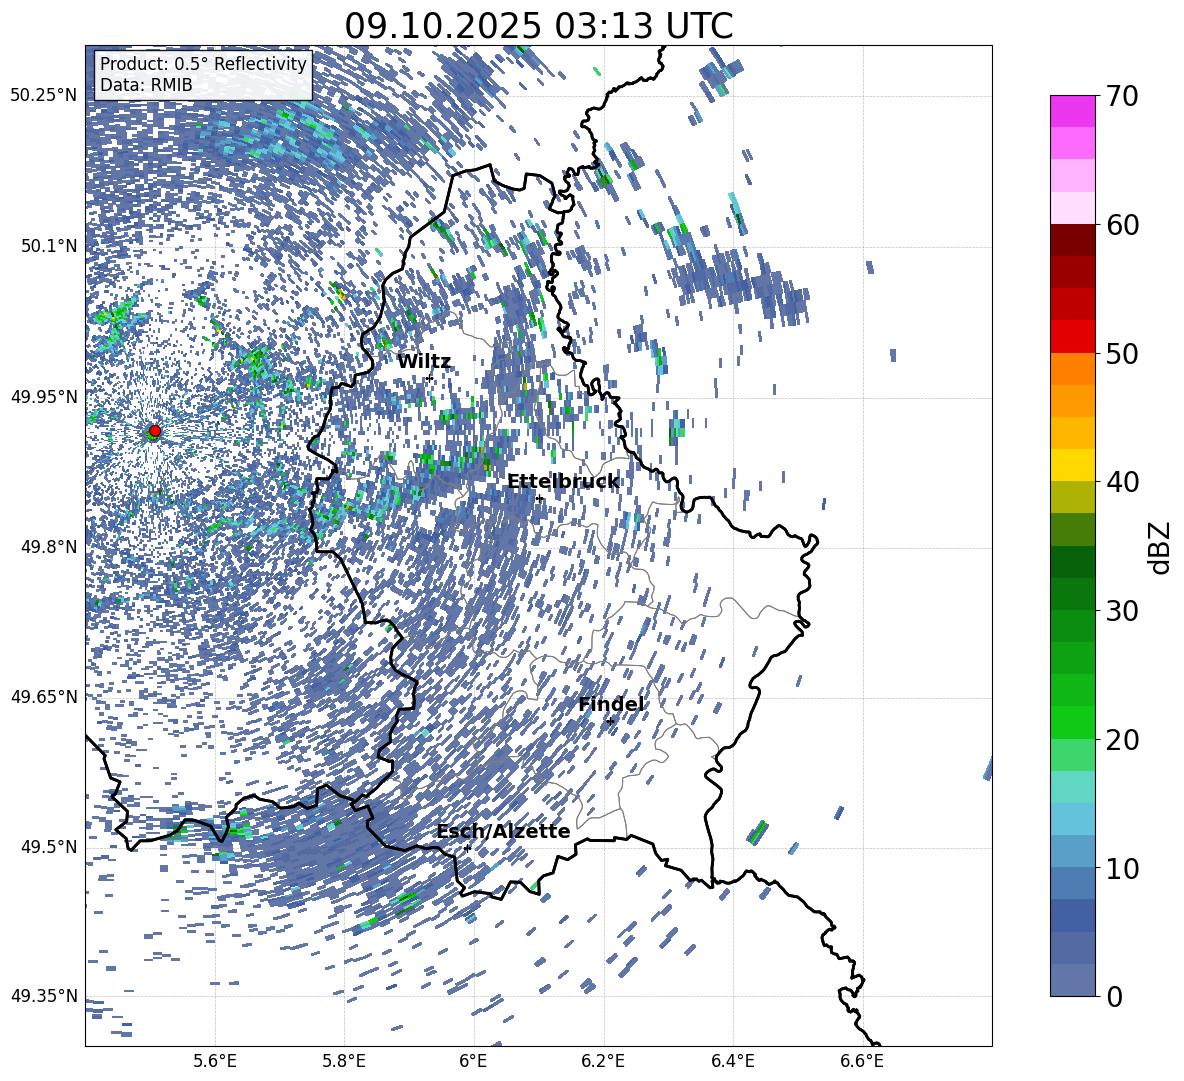Click the bright green 20 dBZ colorbar segment
The image size is (1184, 1081).
click(1072, 722)
